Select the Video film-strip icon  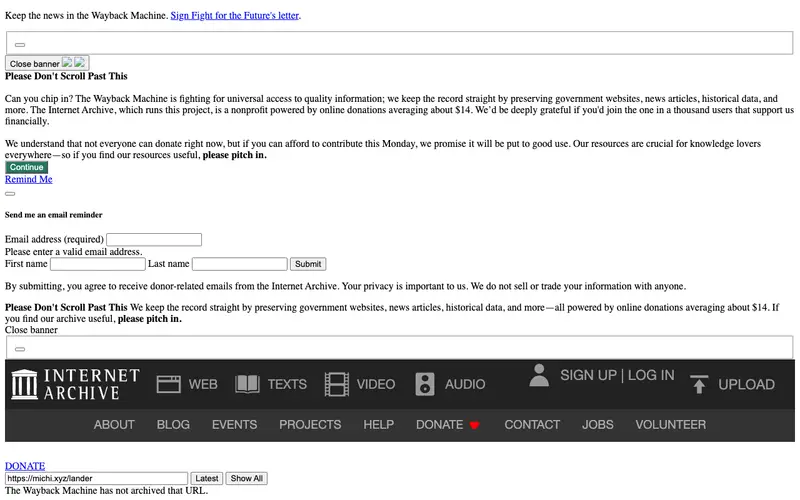337,384
